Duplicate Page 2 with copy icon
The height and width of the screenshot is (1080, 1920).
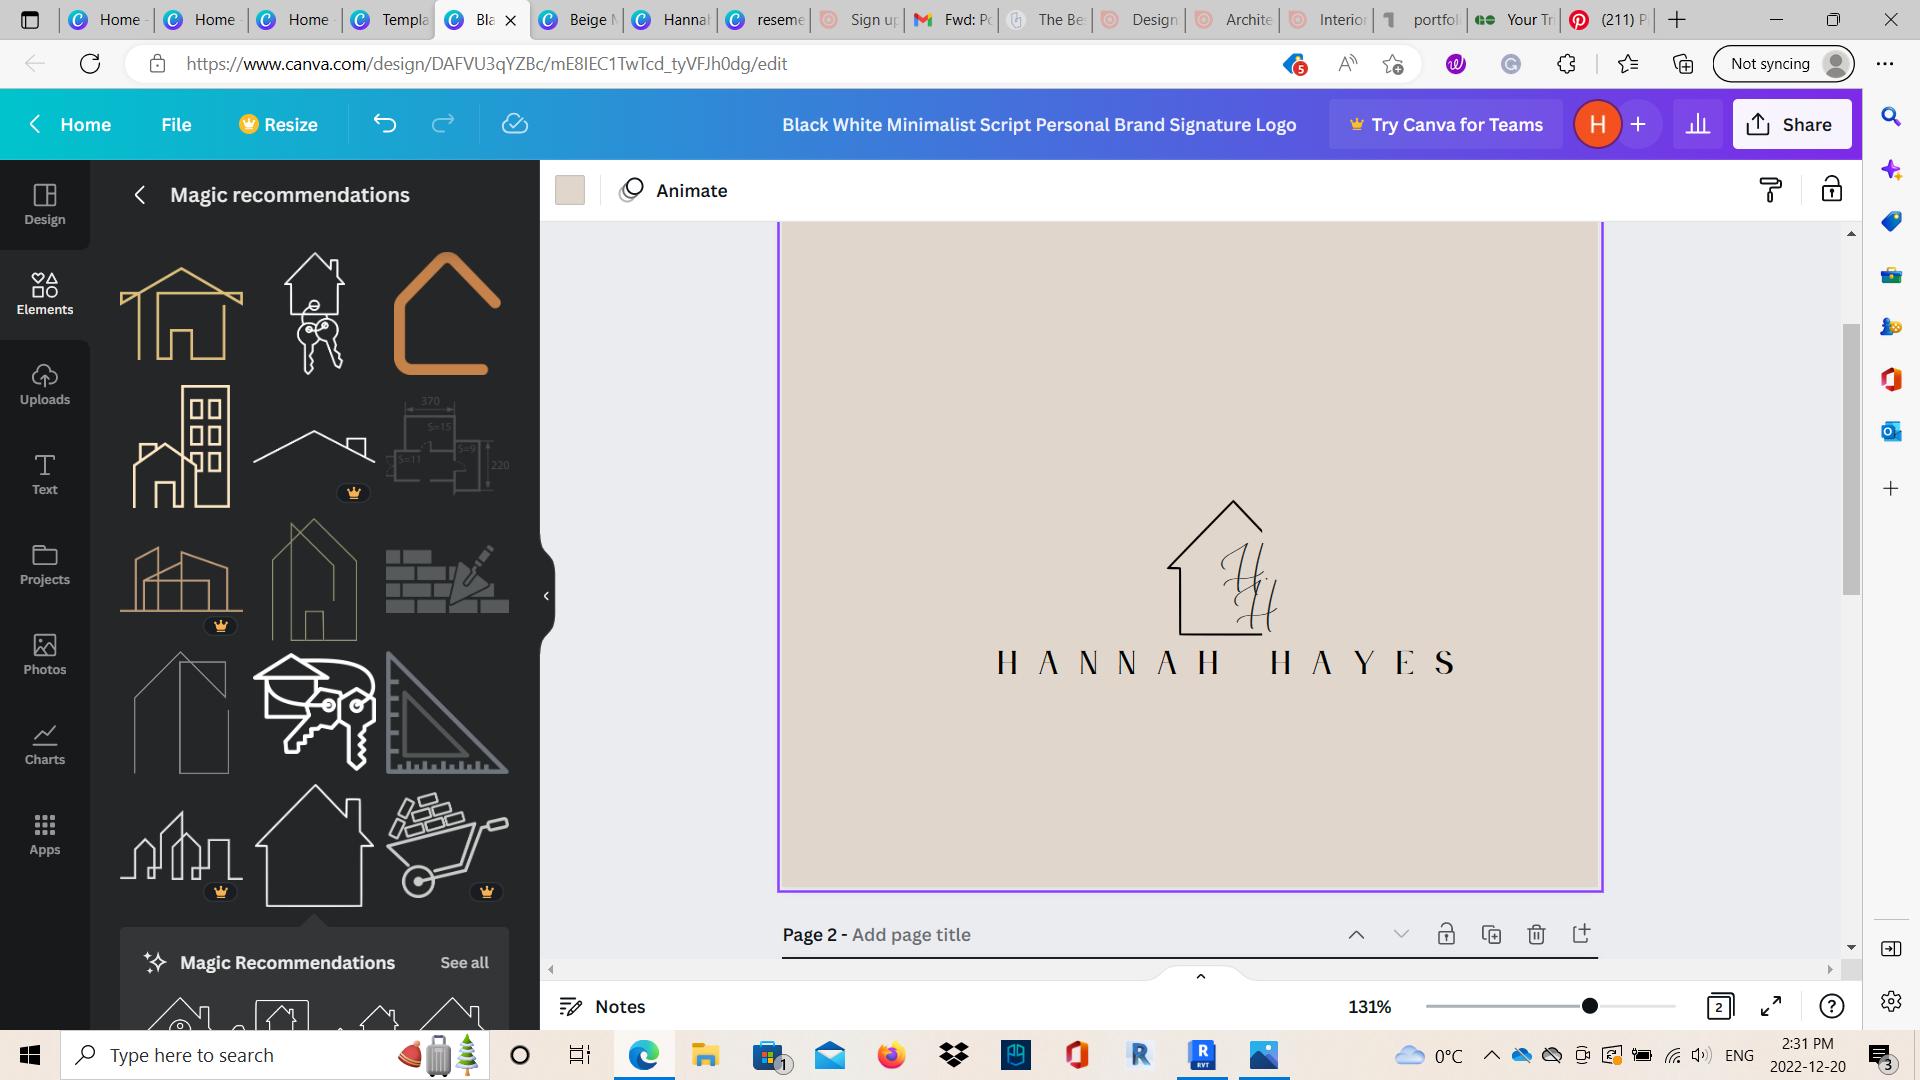pyautogui.click(x=1491, y=935)
